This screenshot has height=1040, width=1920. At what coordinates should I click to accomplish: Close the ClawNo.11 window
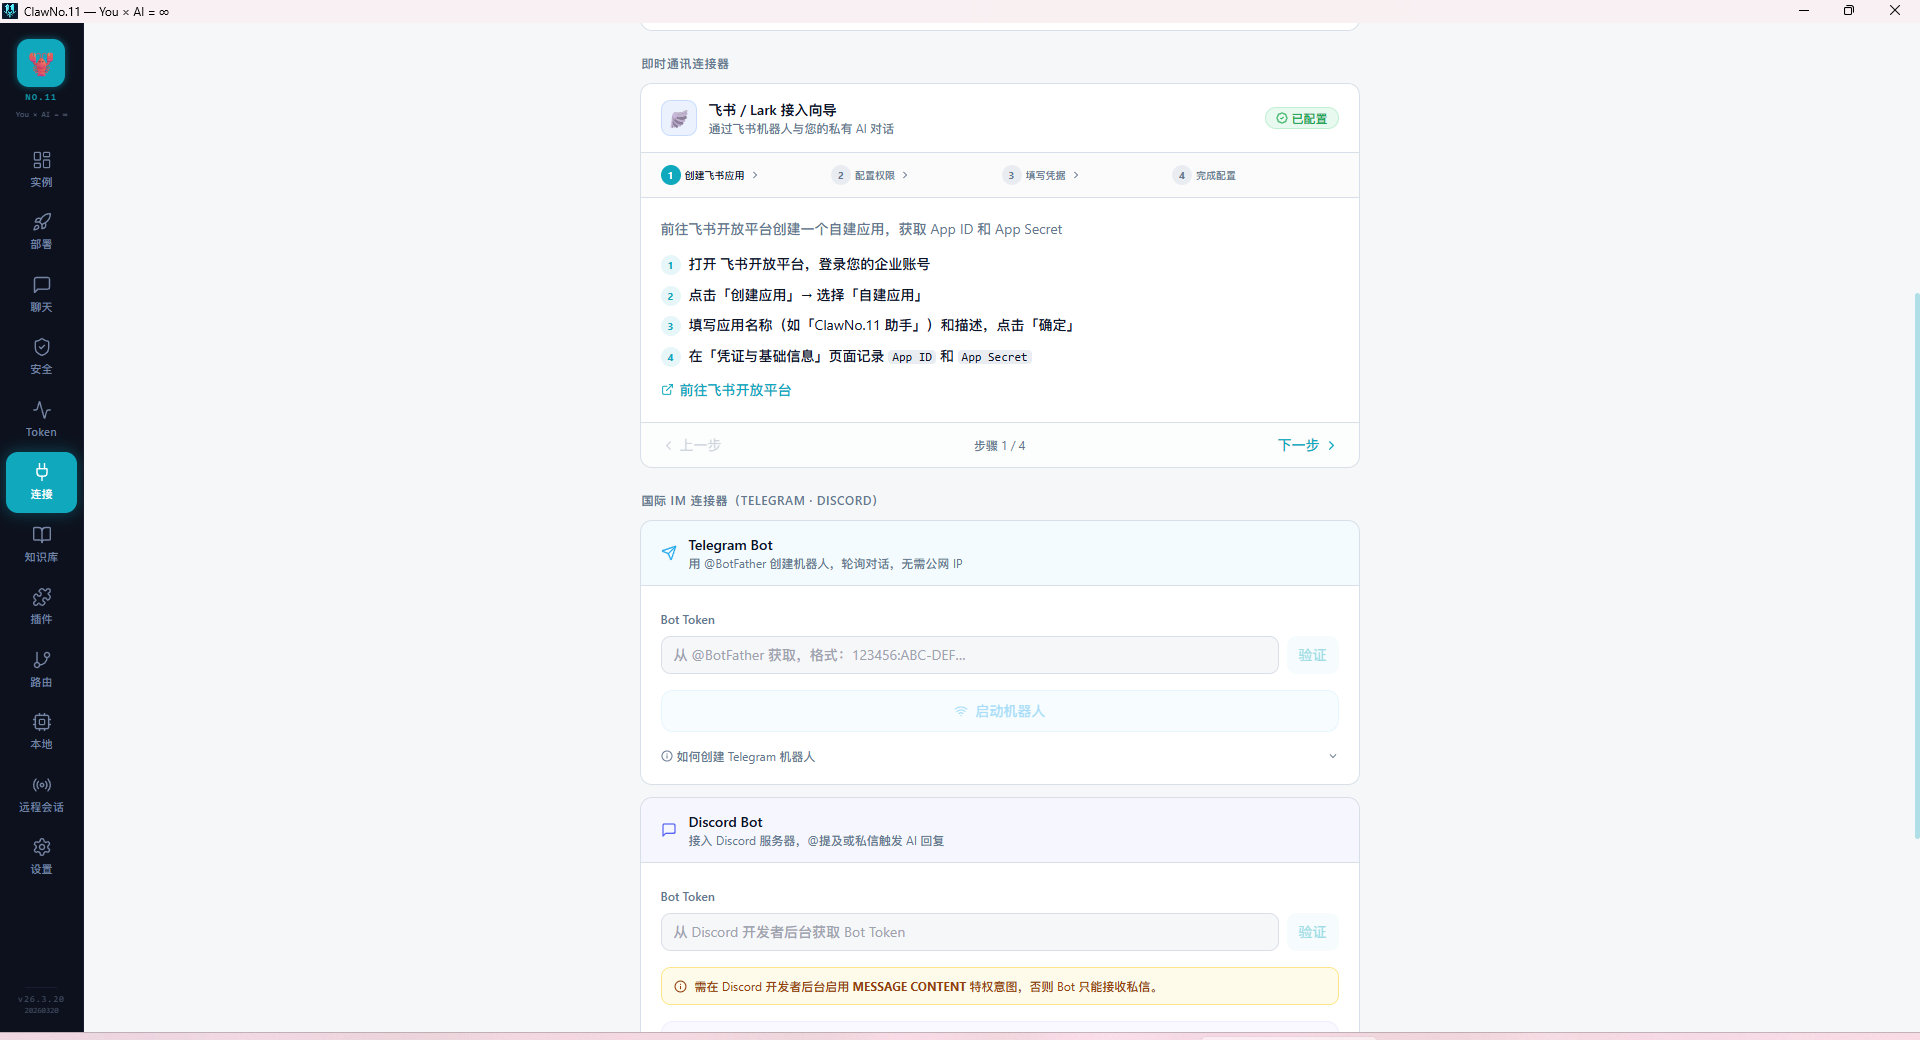coord(1895,11)
